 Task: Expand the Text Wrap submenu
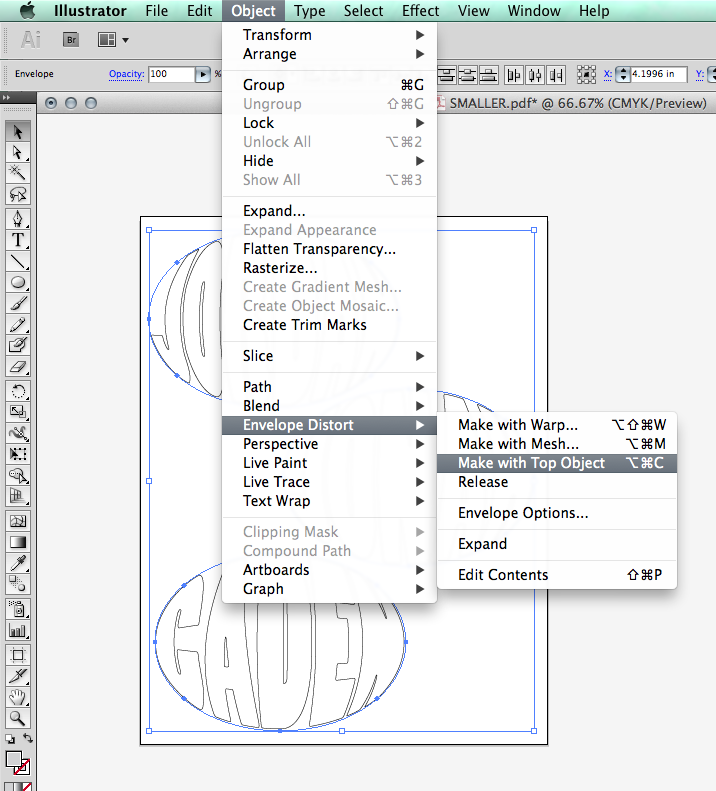pos(329,501)
